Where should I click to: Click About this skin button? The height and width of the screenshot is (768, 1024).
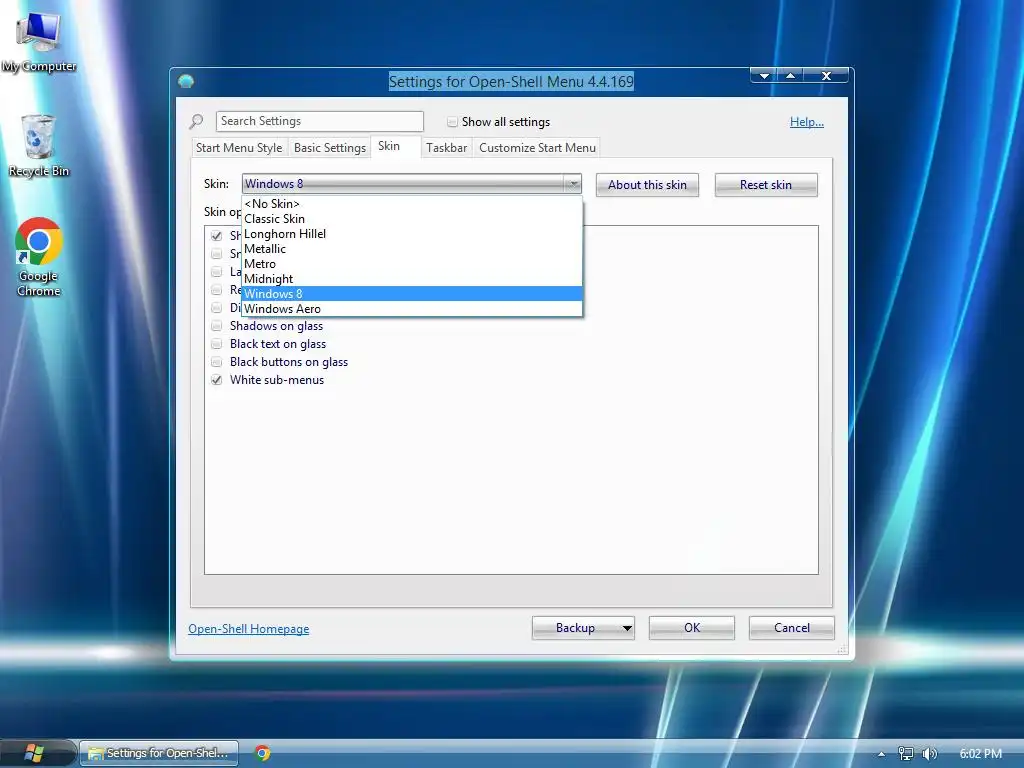[x=647, y=185]
